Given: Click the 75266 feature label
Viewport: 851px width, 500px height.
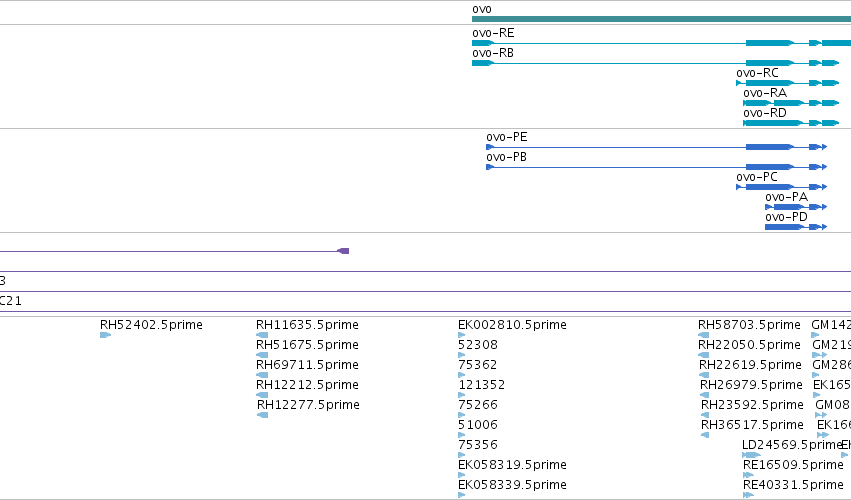Looking at the screenshot, I should click(478, 405).
